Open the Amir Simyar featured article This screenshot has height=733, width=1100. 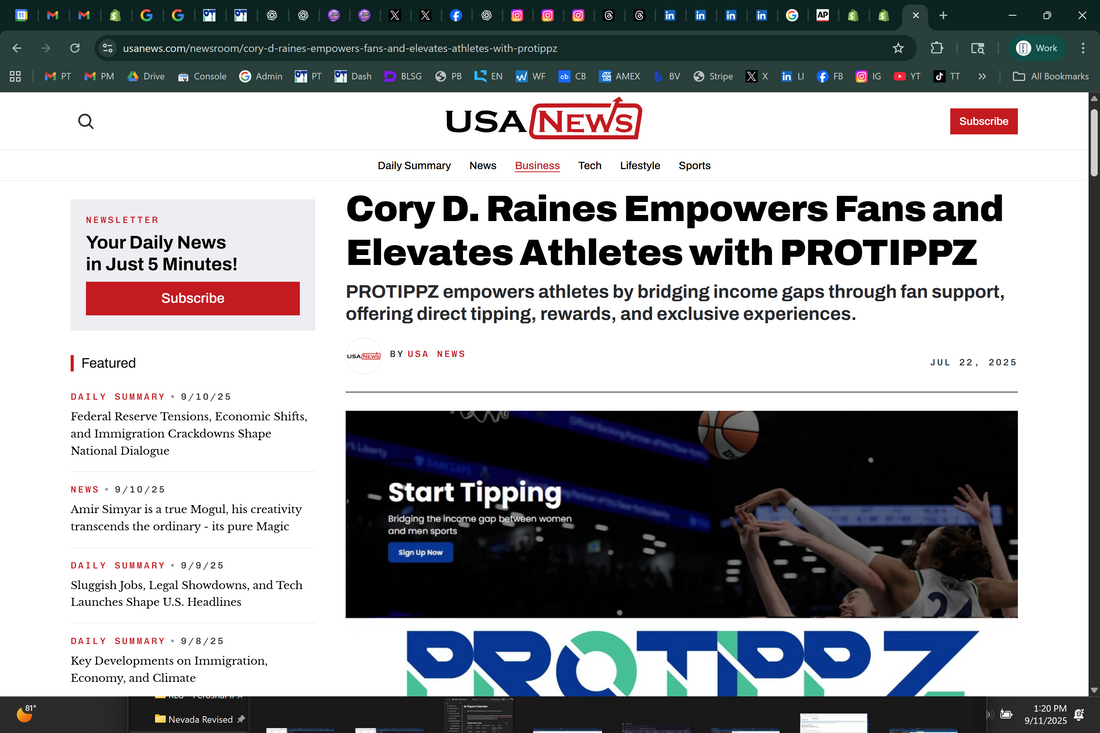coord(186,518)
